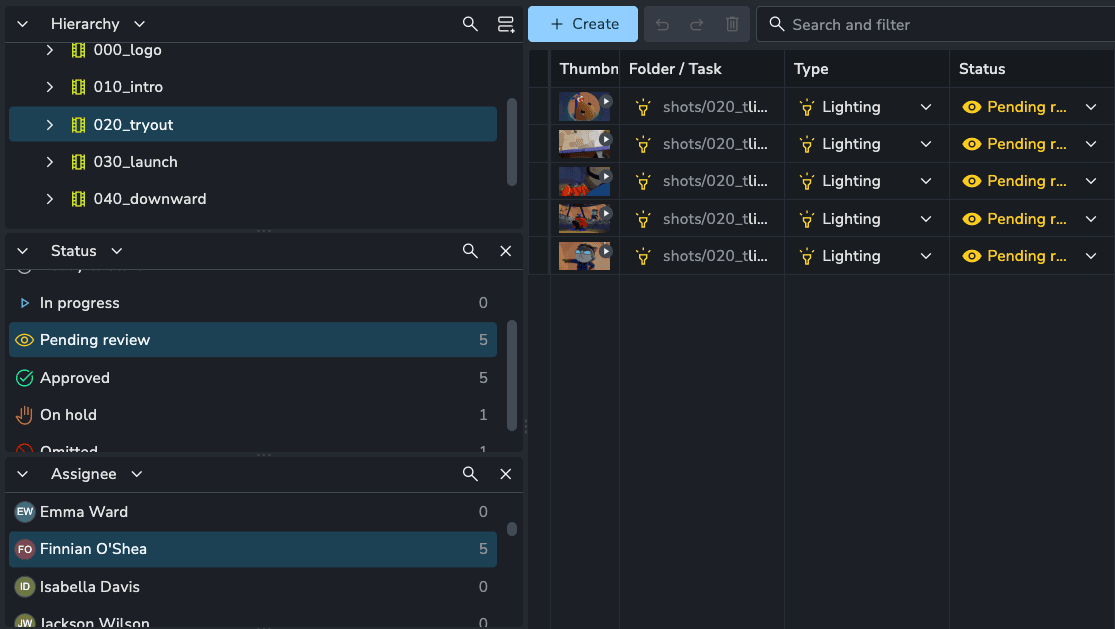Collapse the Assignee panel
Screen dimensions: 1115x629
tap(23, 474)
